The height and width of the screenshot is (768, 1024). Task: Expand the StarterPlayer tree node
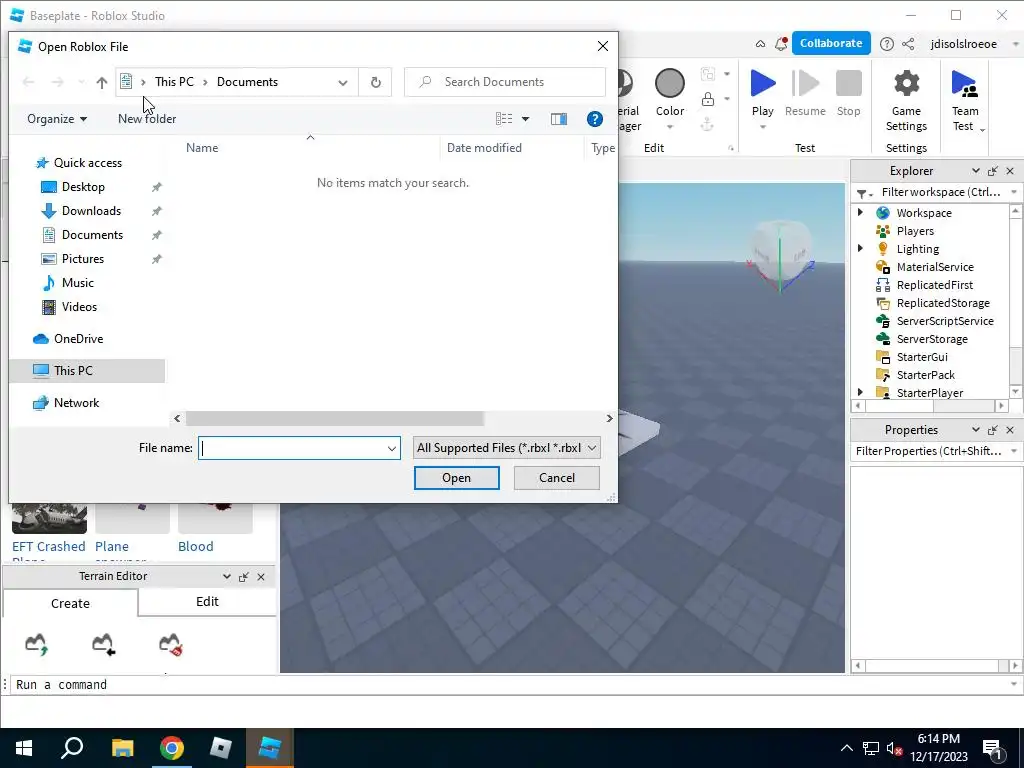(860, 392)
